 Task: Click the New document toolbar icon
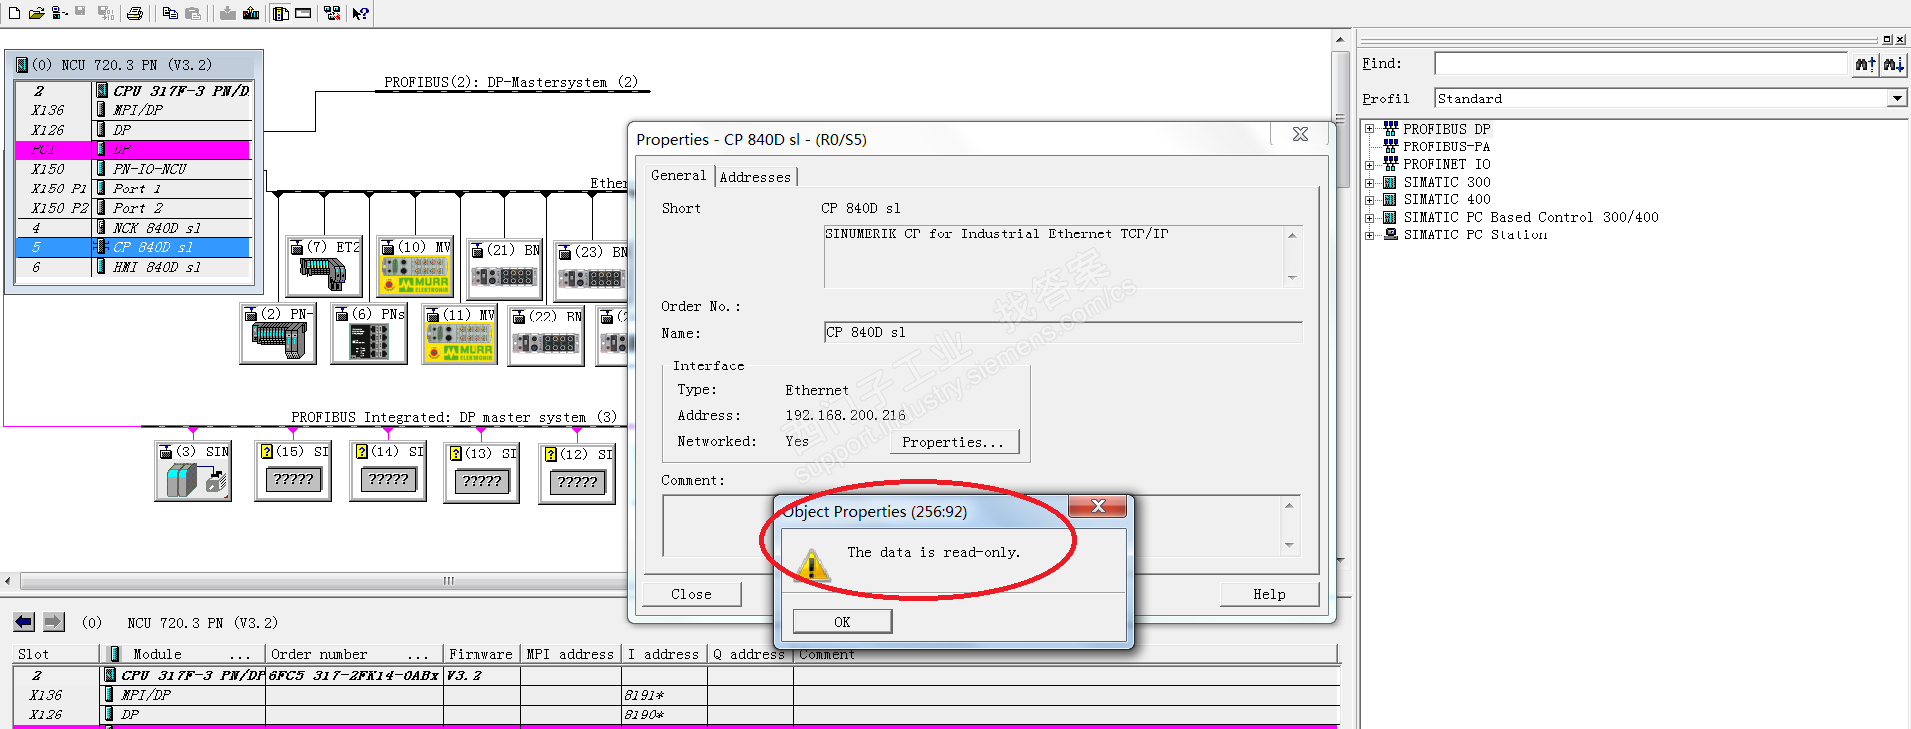14,13
